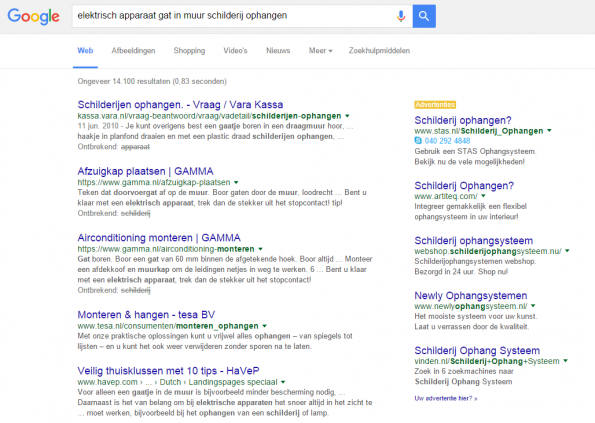Click the Skype phone icon next to 040 292 4848

tap(418, 141)
